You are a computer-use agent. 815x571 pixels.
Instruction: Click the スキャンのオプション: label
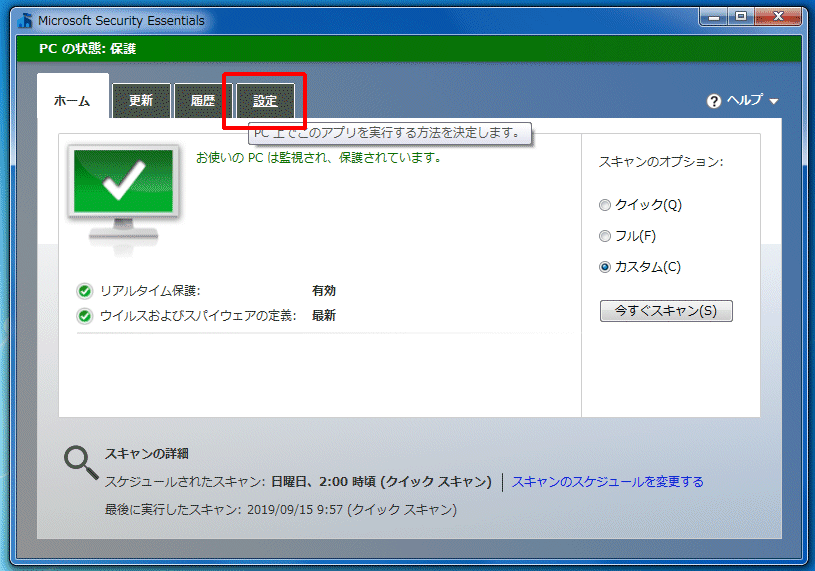pyautogui.click(x=661, y=162)
